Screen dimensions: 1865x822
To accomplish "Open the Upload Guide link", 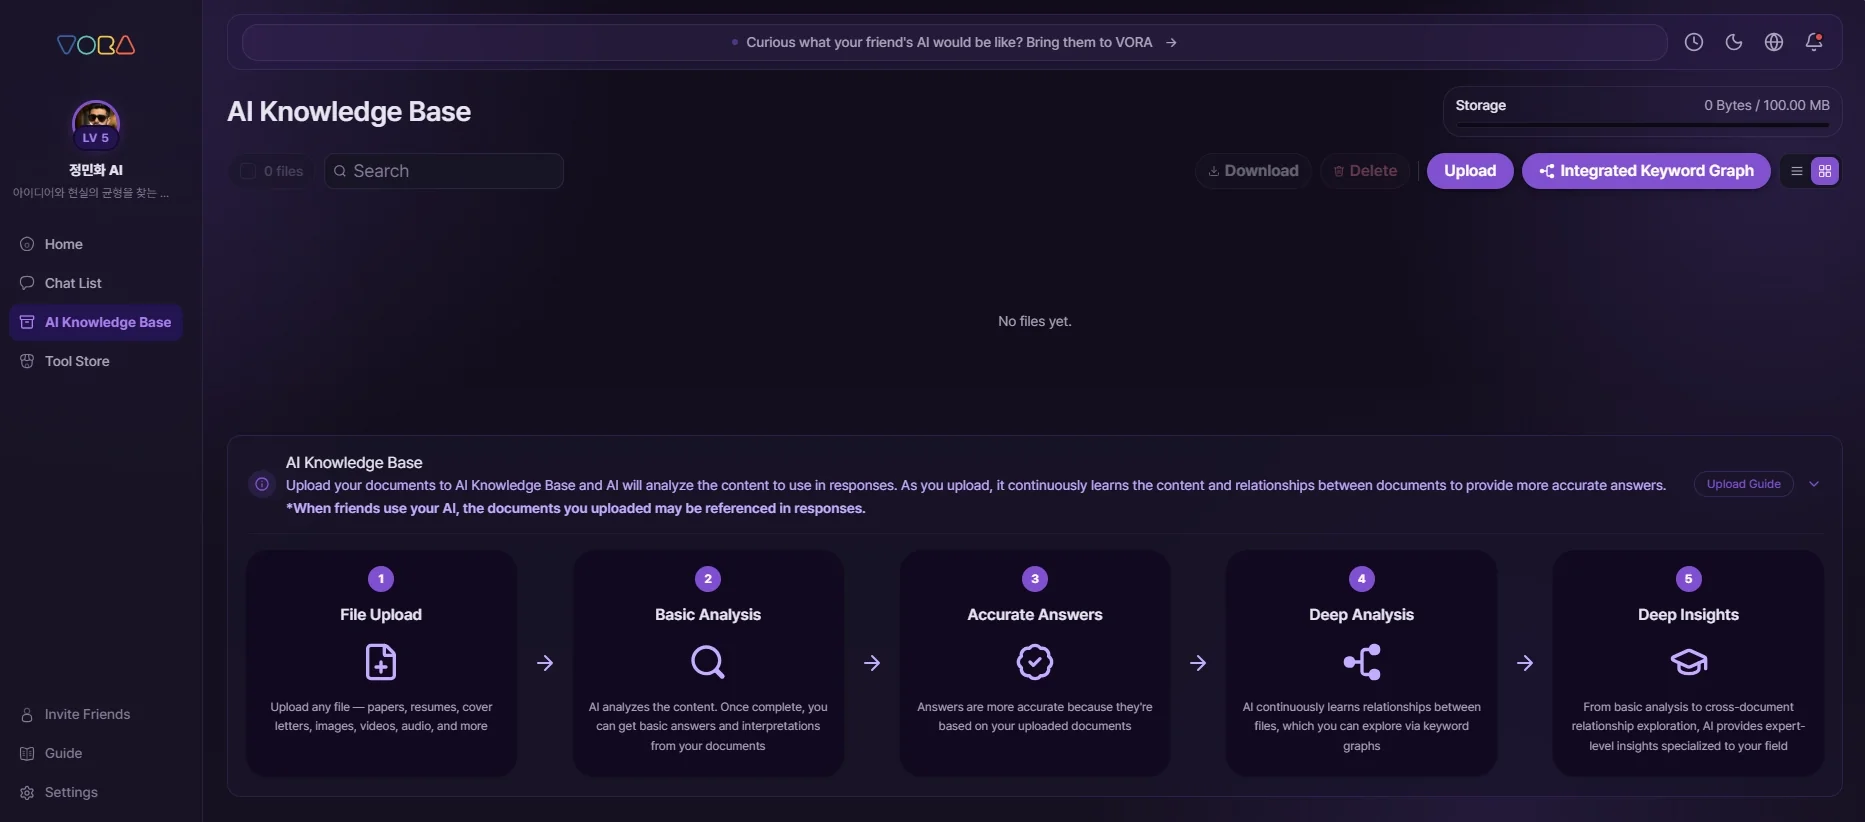I will point(1743,484).
